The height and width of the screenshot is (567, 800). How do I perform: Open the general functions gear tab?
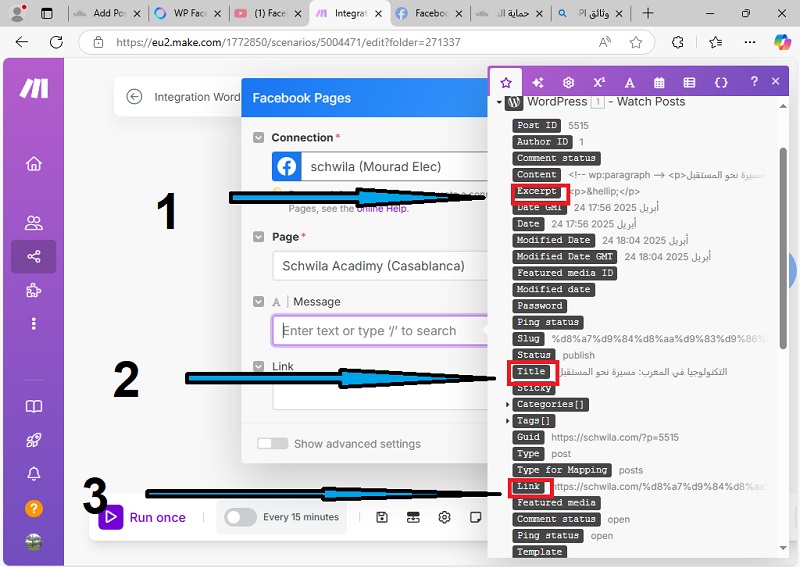[568, 83]
